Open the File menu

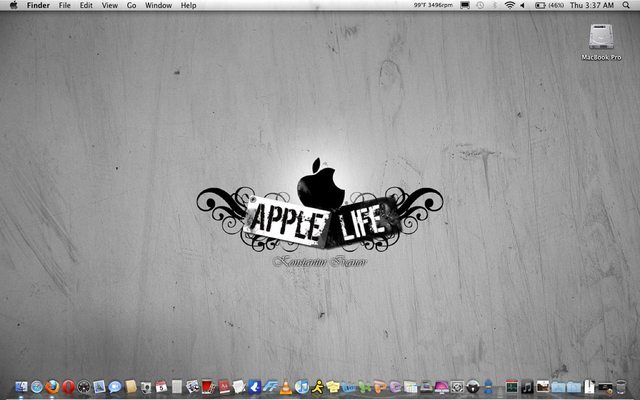[x=64, y=5]
